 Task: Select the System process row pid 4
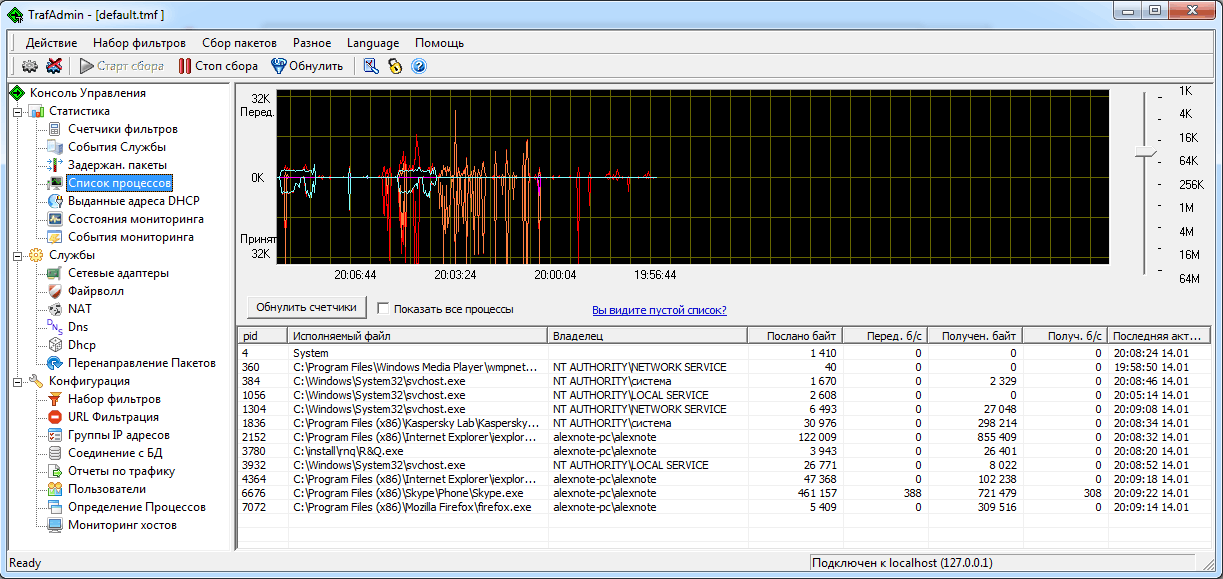coord(724,353)
